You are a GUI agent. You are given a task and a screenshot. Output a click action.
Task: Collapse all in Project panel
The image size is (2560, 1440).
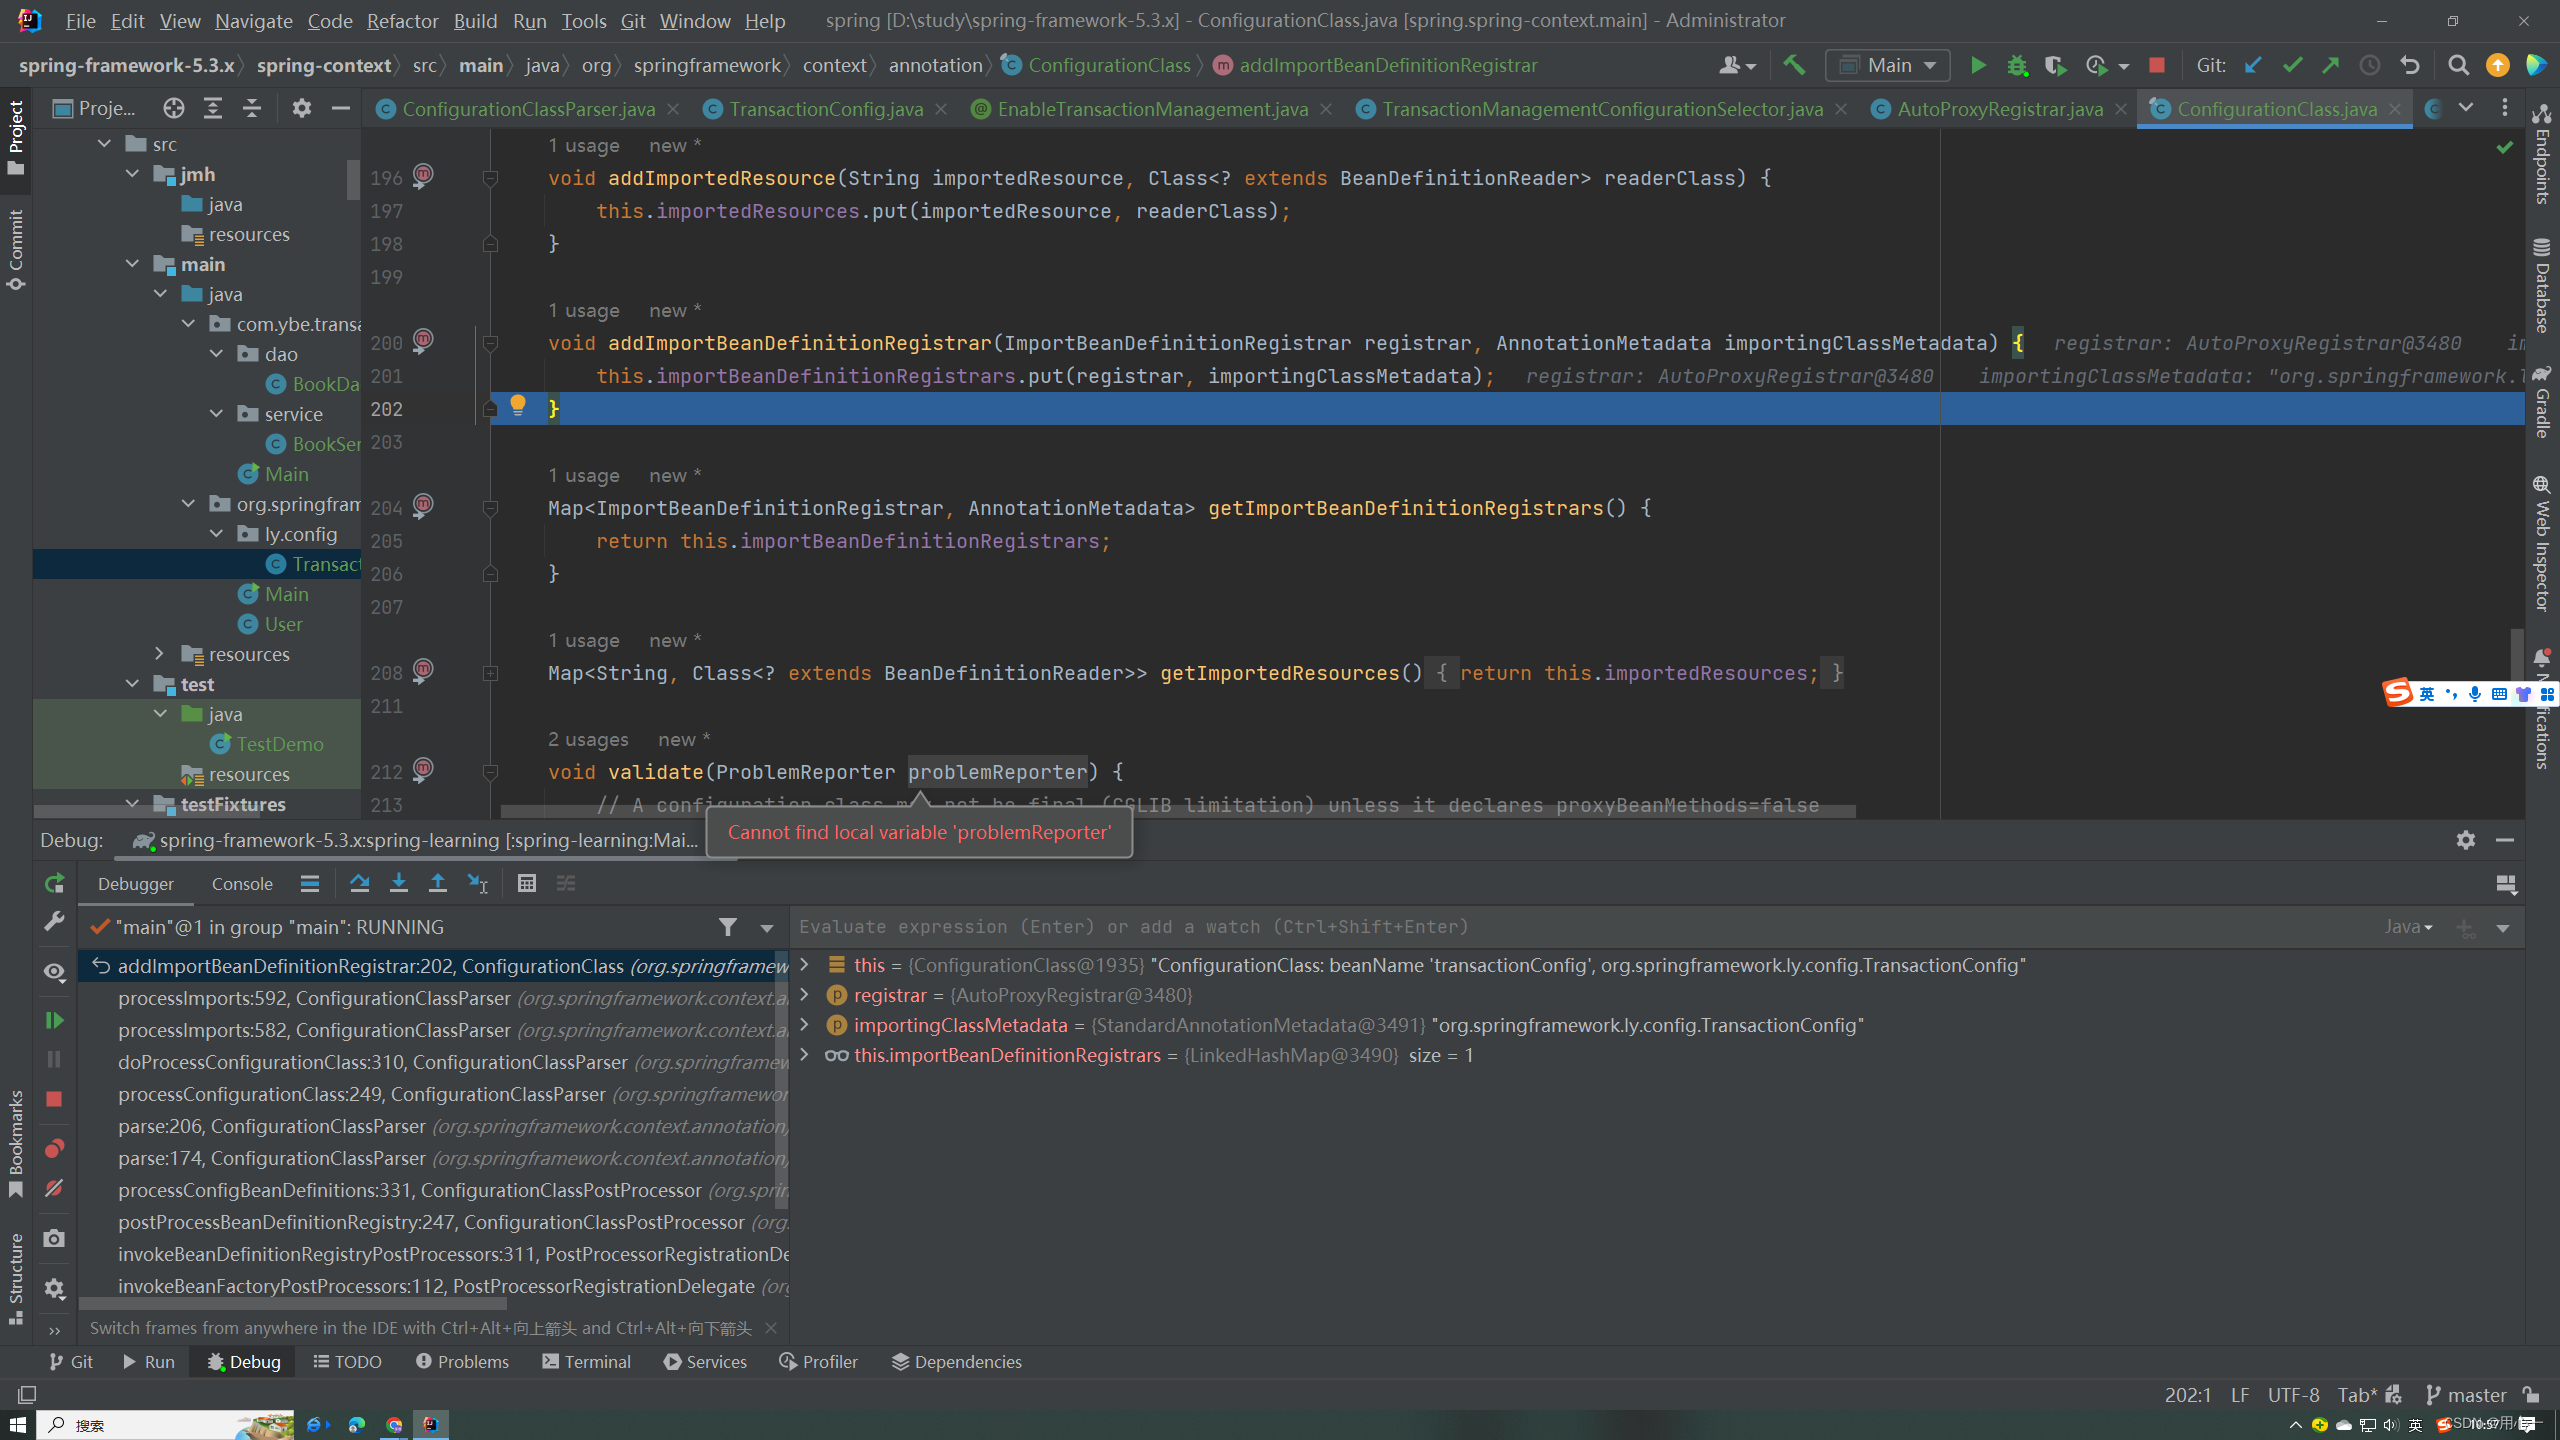click(252, 108)
